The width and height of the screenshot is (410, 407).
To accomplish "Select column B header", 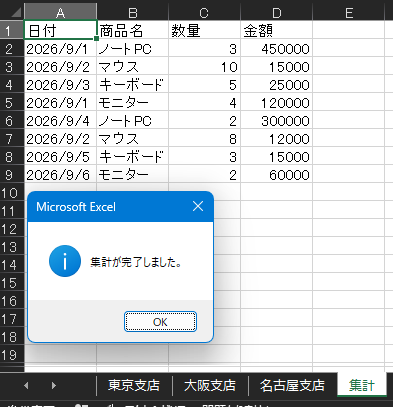I will (x=133, y=12).
